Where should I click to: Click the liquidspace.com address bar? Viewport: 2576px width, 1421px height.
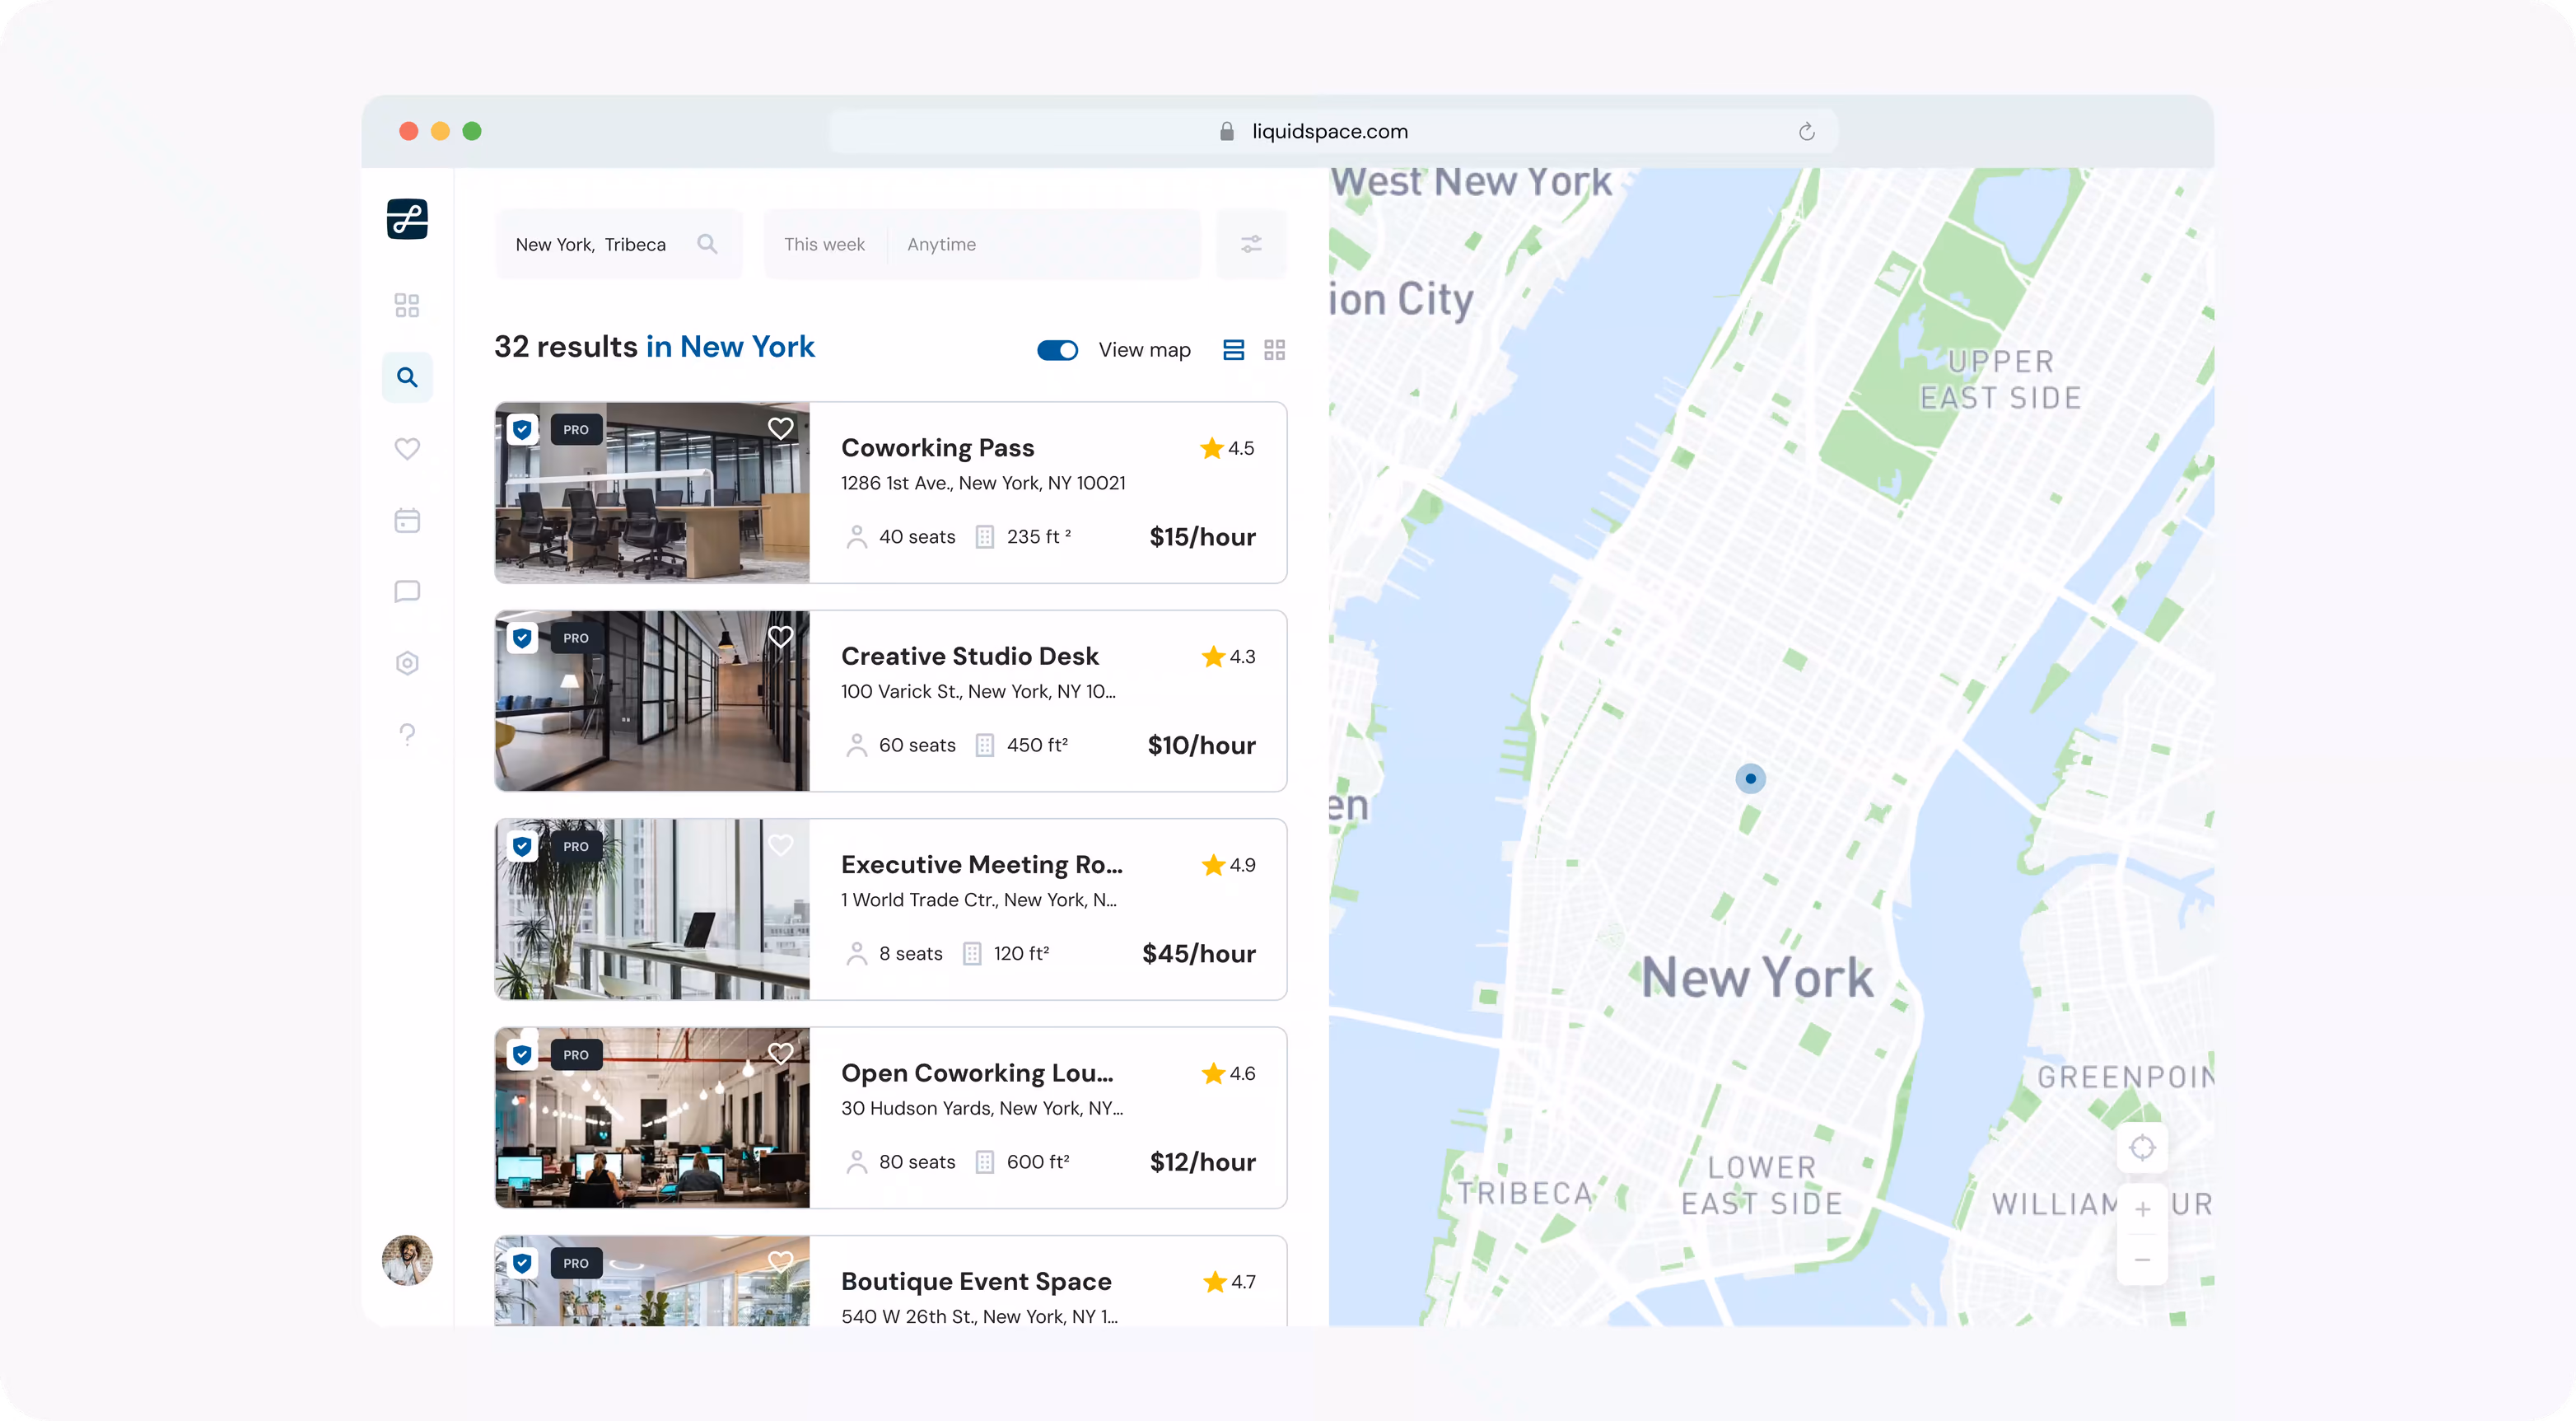point(1333,131)
